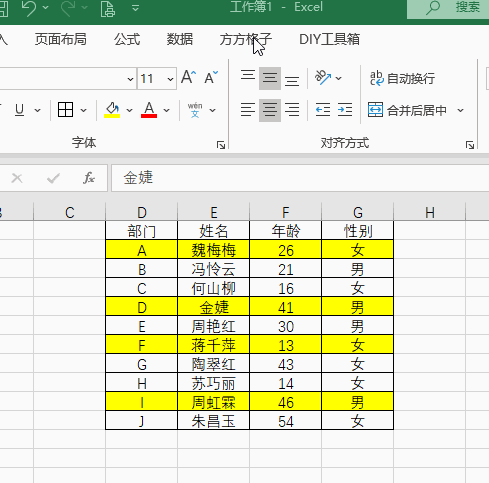Expand 合并后居中 options arrow
The width and height of the screenshot is (489, 483).
tap(460, 110)
